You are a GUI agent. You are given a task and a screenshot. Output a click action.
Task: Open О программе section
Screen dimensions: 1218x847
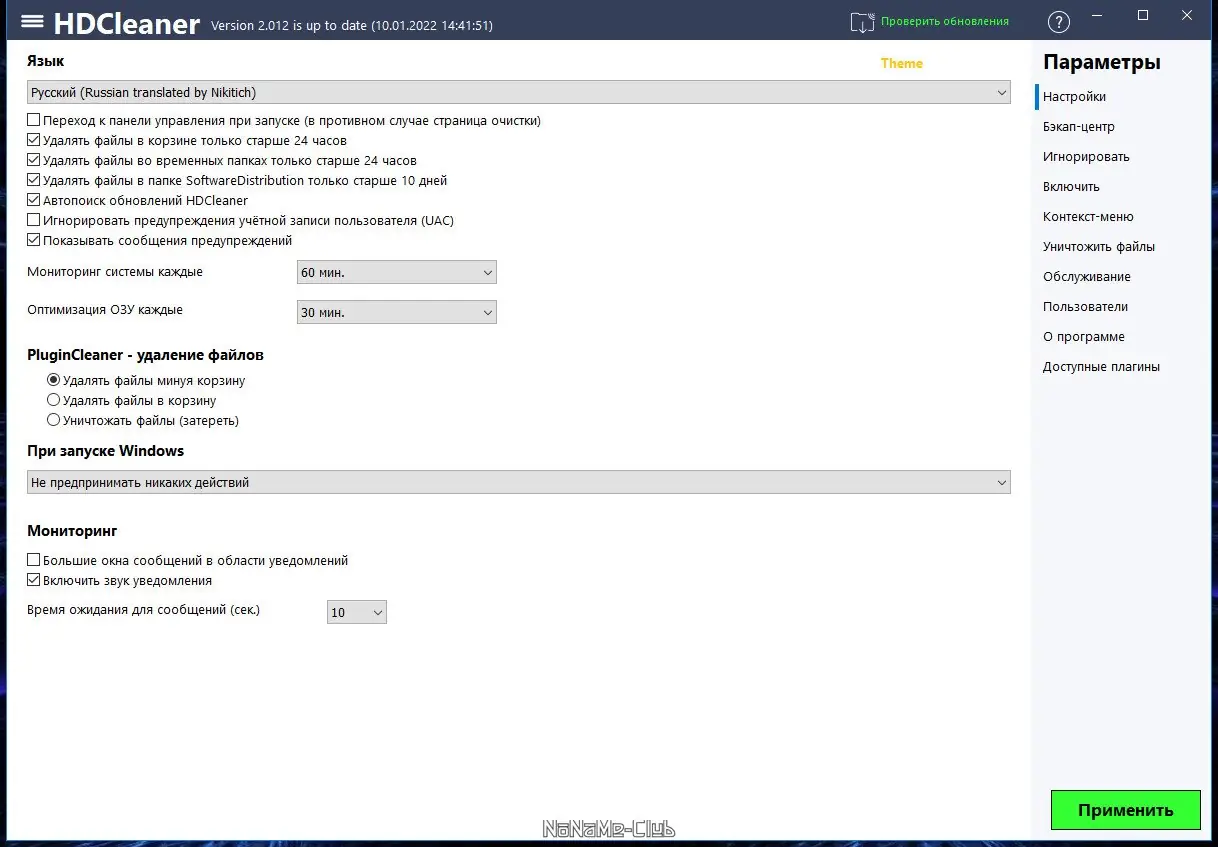point(1084,337)
